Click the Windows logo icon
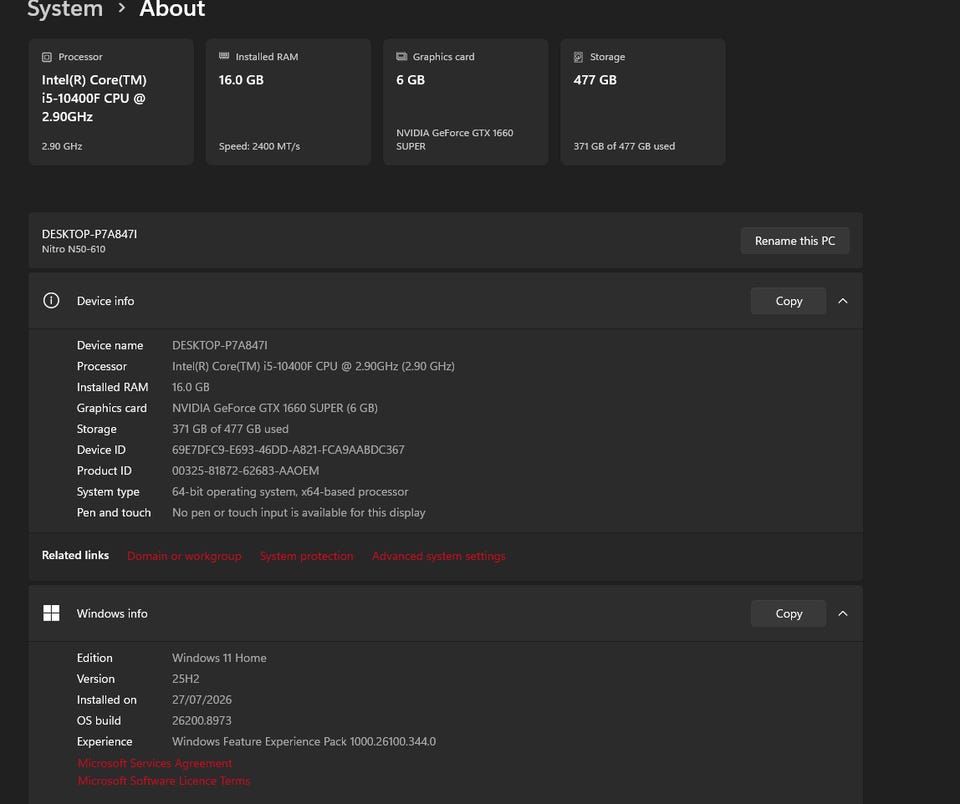Screen dimensions: 960x804 click(51, 613)
